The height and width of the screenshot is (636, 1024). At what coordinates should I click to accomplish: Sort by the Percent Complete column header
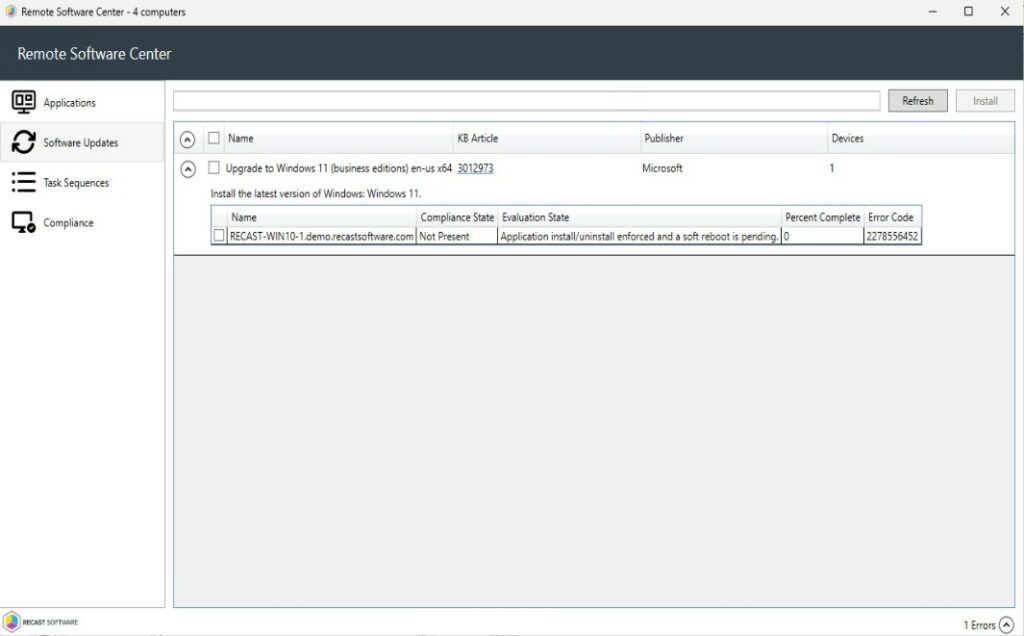pyautogui.click(x=823, y=217)
